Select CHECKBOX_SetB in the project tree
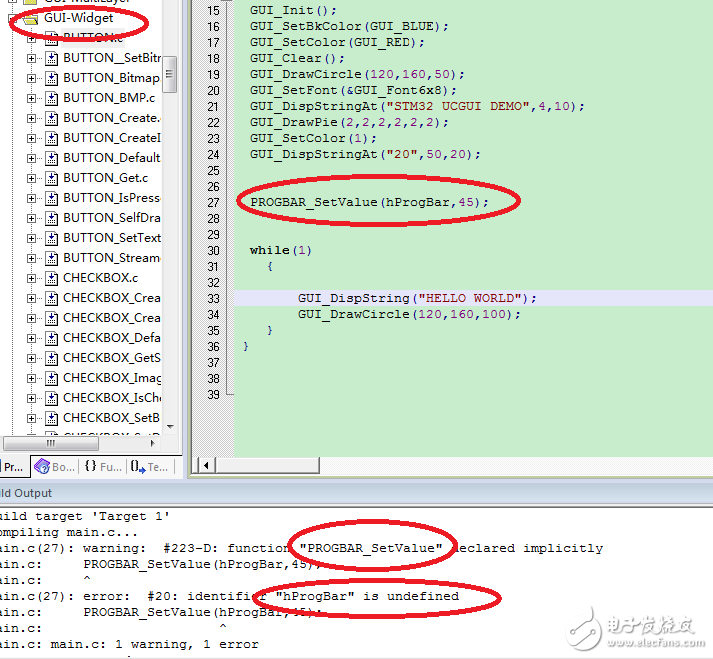The height and width of the screenshot is (659, 713). [112, 418]
